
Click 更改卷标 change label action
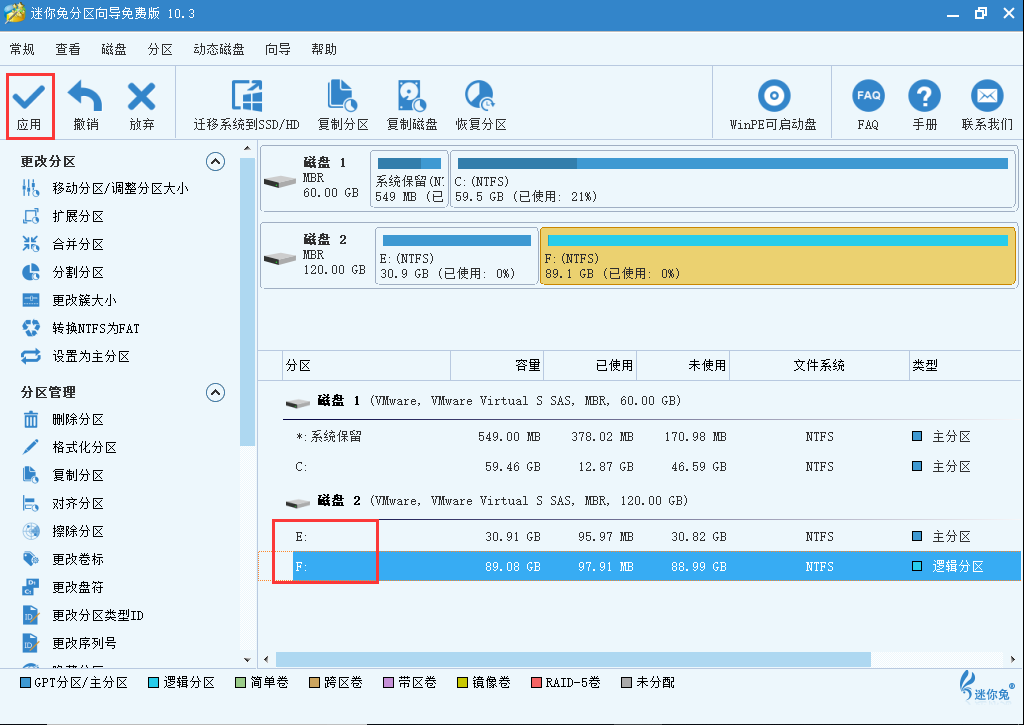pos(63,559)
